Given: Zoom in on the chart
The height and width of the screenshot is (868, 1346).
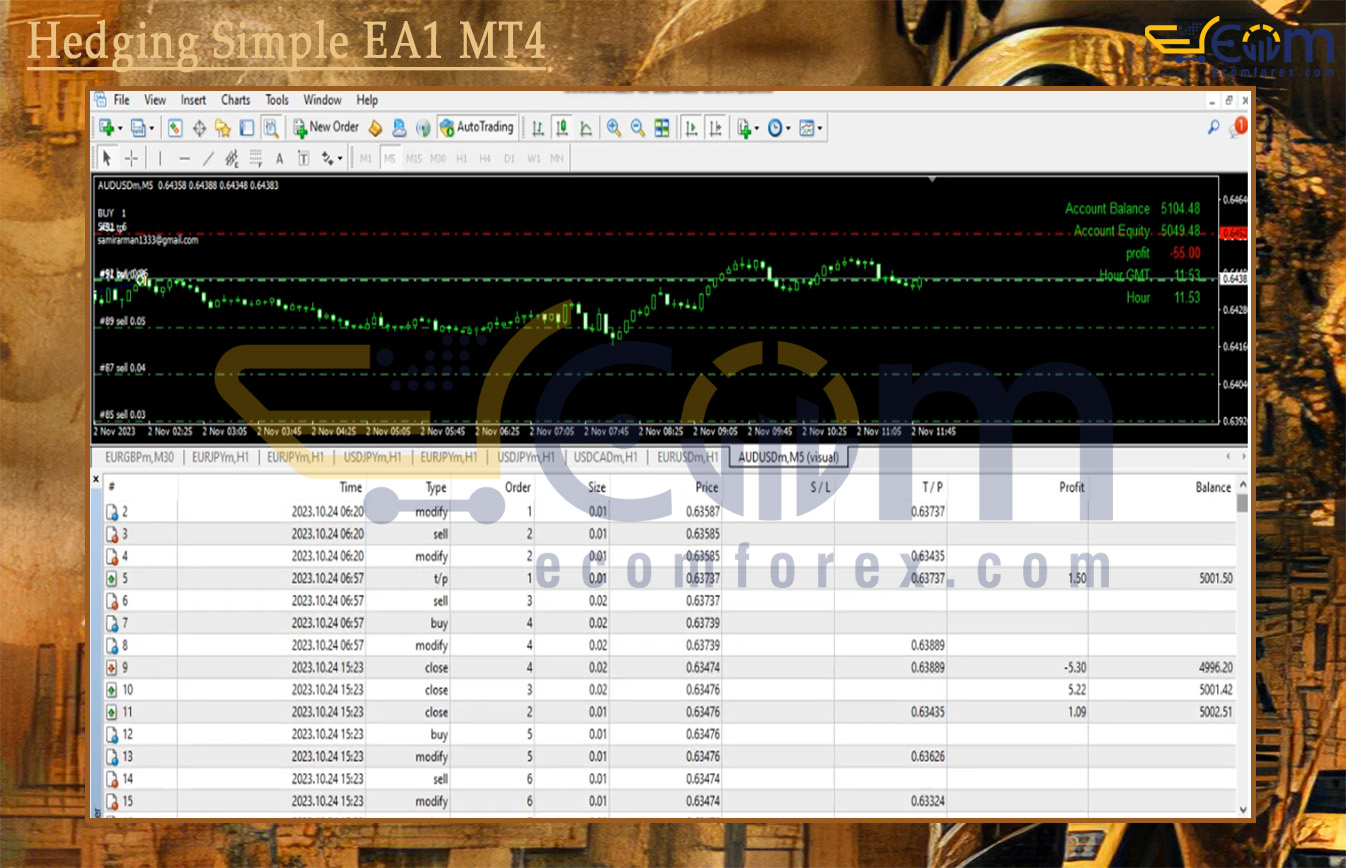Looking at the screenshot, I should pos(613,128).
